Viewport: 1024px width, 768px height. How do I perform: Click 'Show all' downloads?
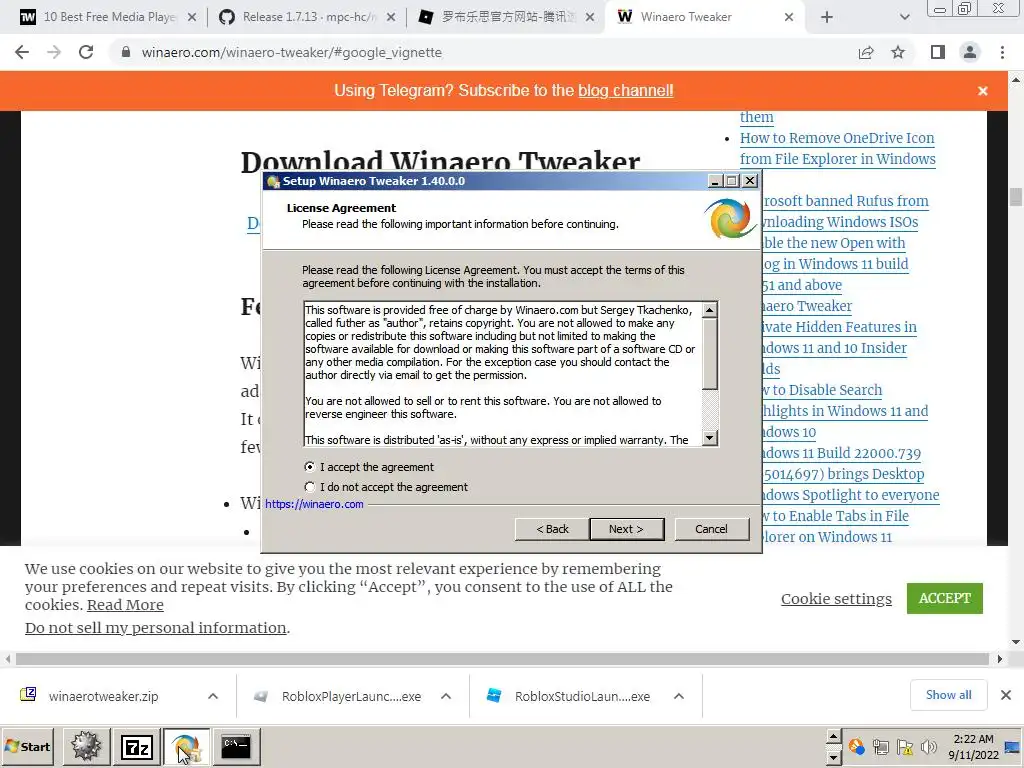tap(948, 695)
